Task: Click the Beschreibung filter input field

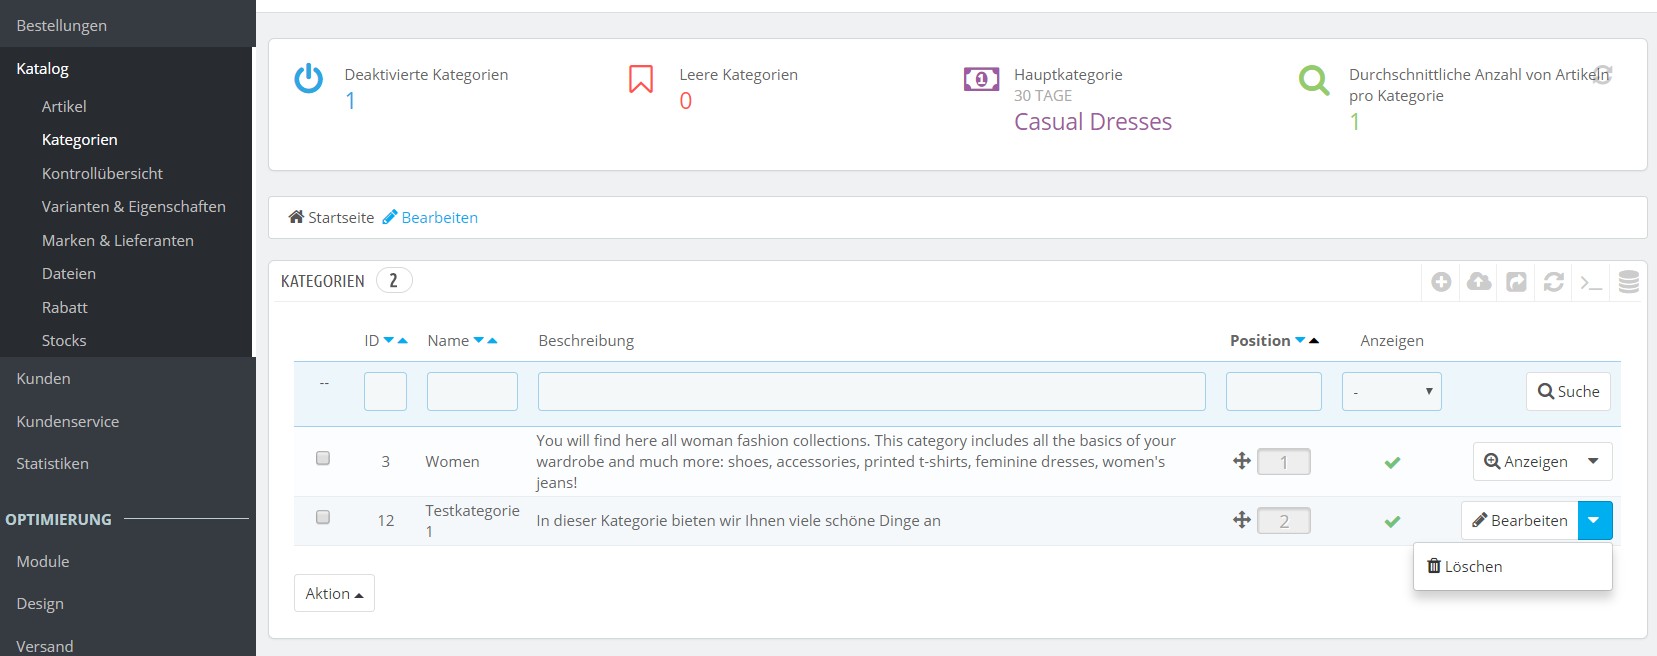Action: (872, 391)
